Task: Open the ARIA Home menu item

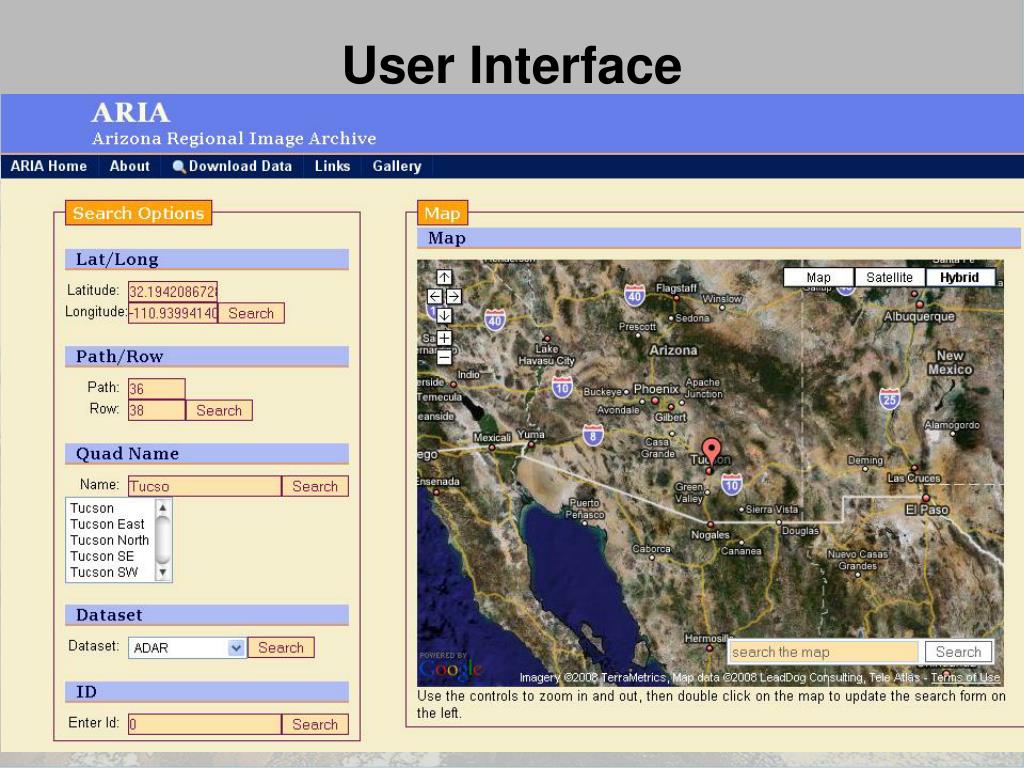Action: pyautogui.click(x=49, y=167)
